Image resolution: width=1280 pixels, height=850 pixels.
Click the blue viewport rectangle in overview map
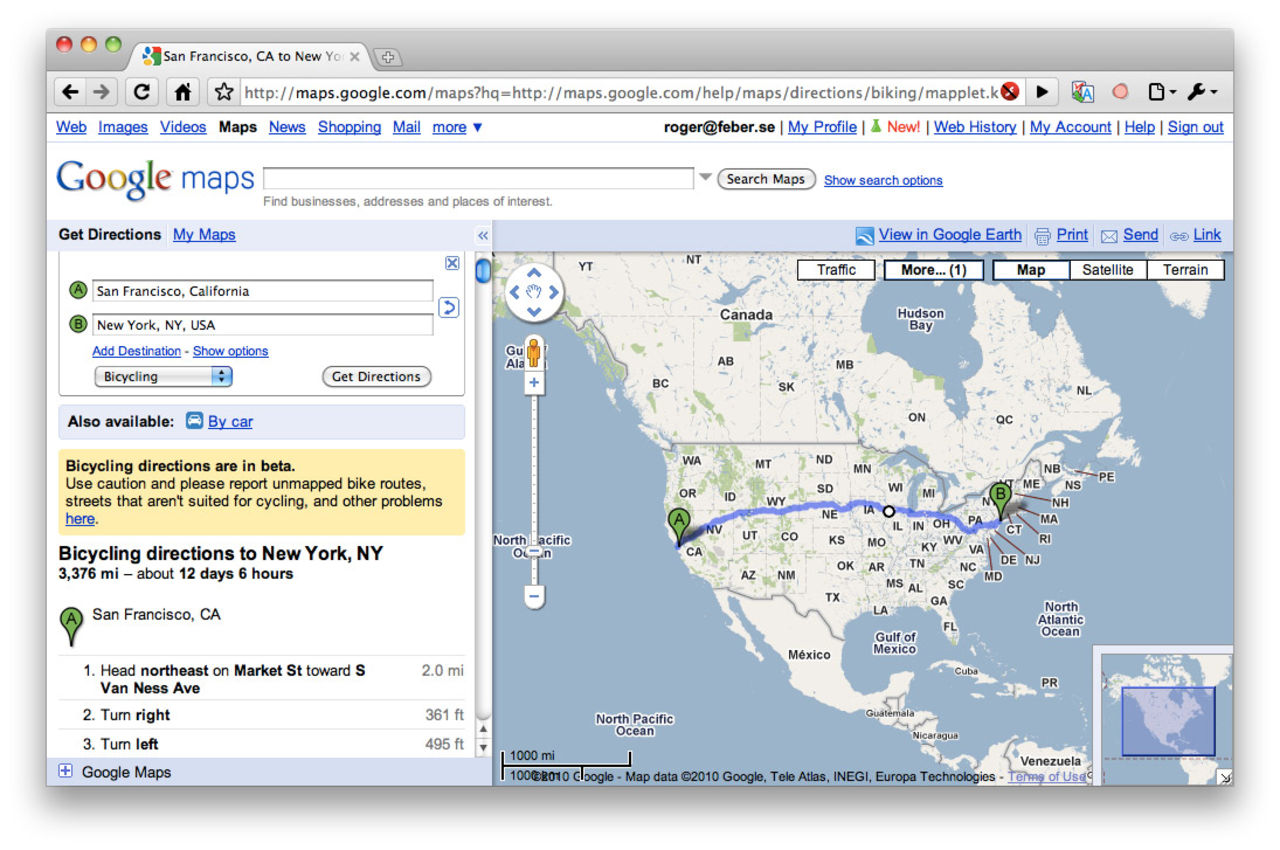(1168, 721)
